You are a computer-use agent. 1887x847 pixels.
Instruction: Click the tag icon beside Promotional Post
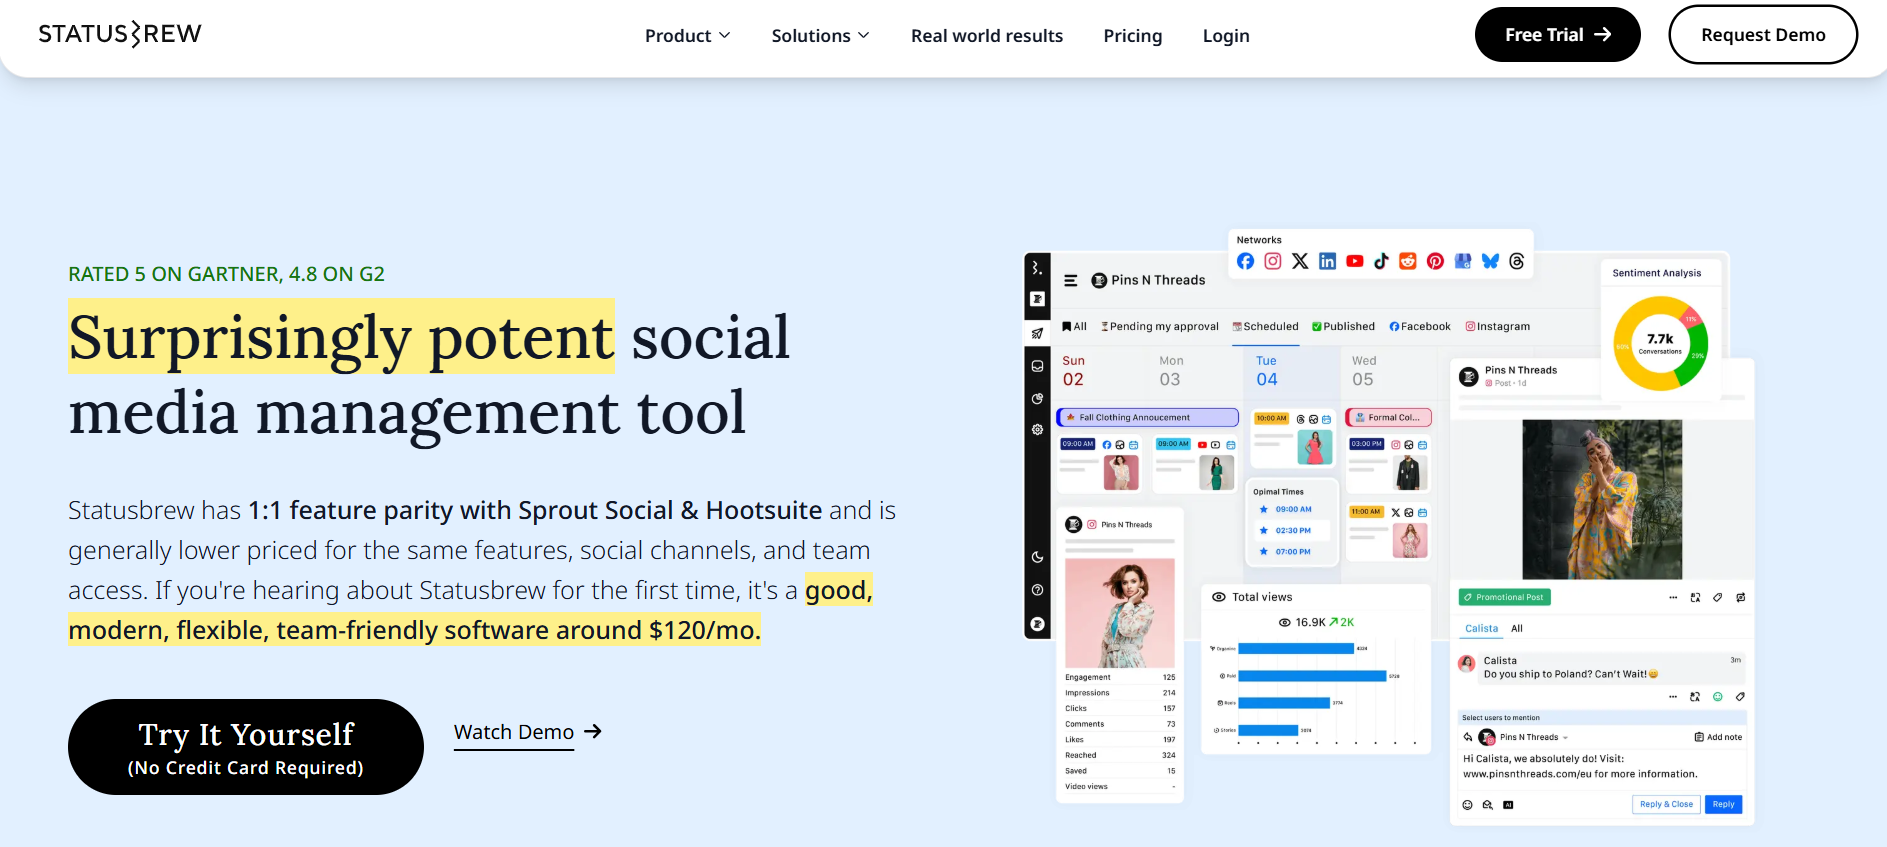[1718, 597]
